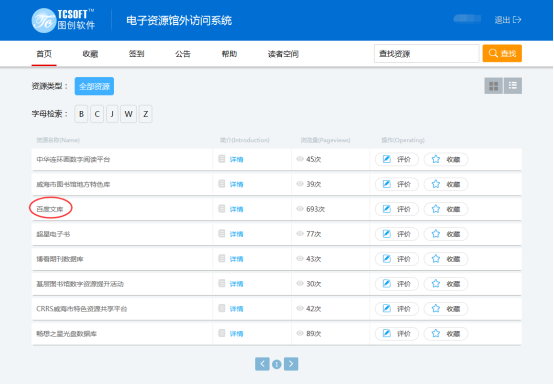
Task: Filter resources by letter B
Action: point(81,114)
